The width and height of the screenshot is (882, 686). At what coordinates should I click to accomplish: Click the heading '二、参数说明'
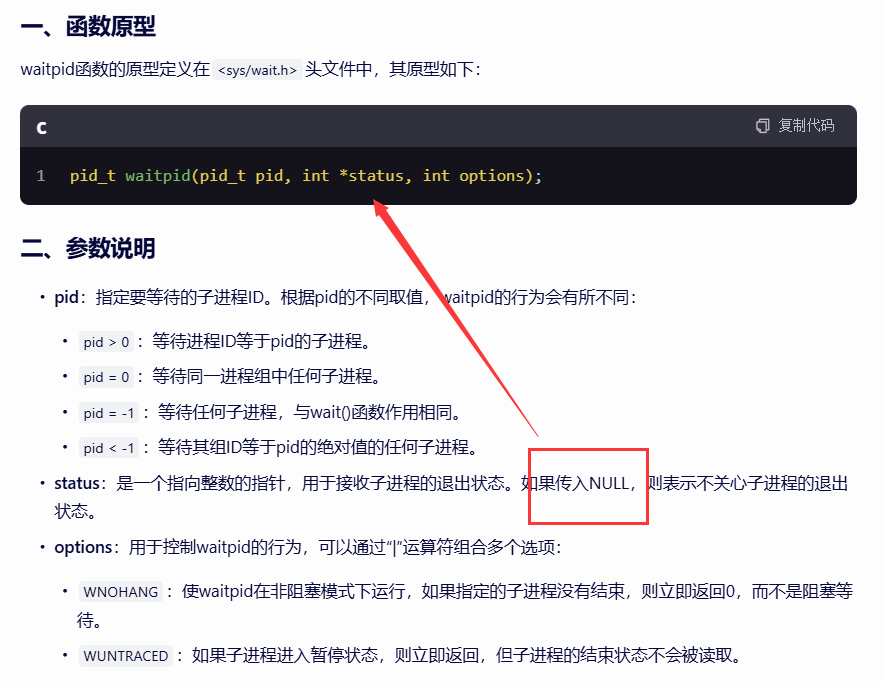tap(88, 248)
